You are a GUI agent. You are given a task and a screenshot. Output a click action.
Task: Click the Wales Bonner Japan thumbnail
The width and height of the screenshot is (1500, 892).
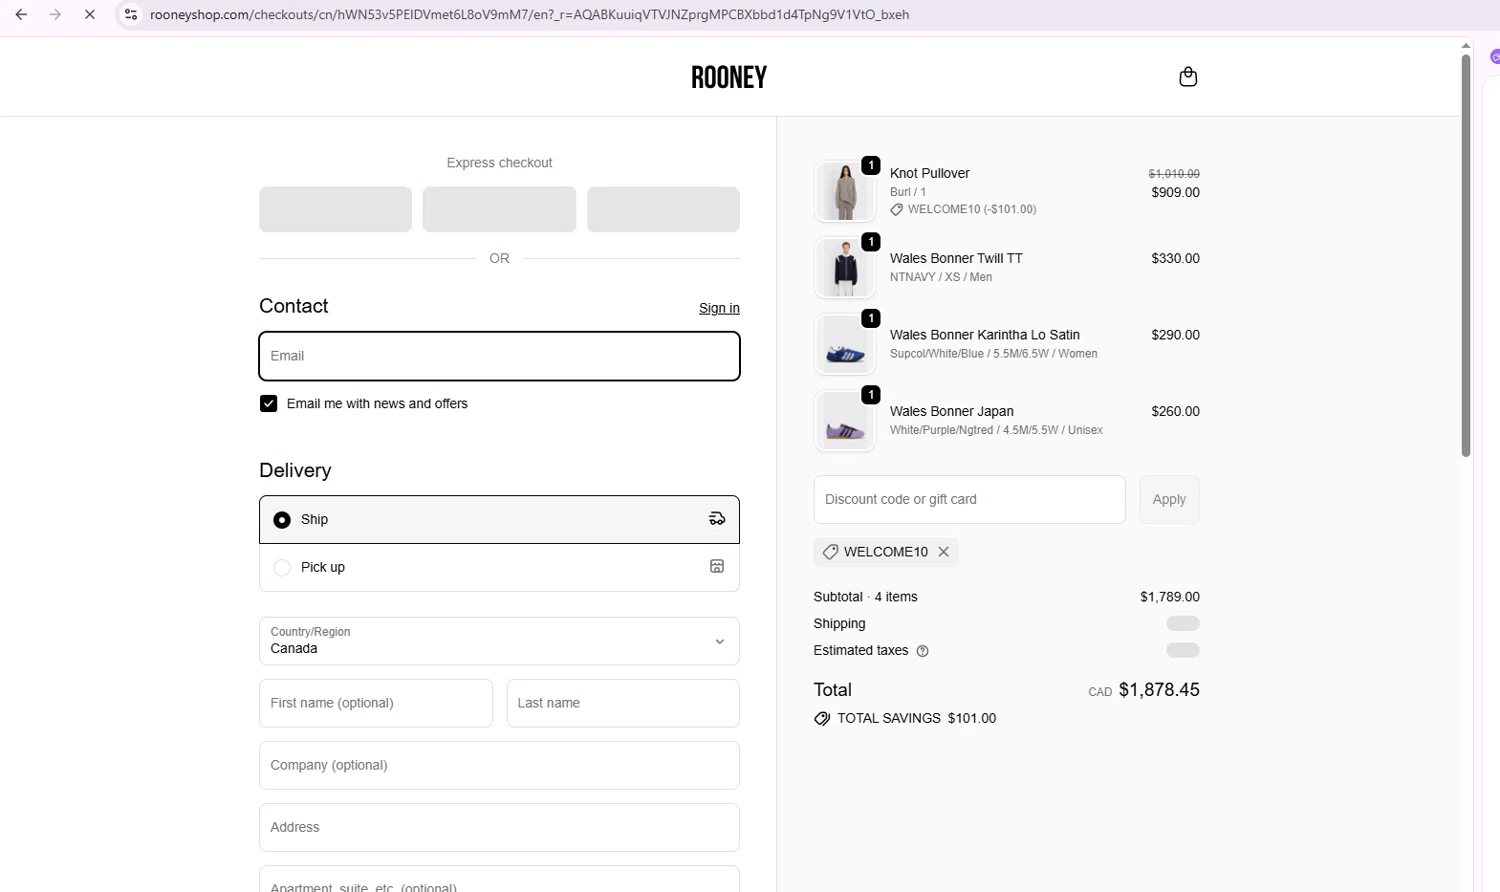845,420
